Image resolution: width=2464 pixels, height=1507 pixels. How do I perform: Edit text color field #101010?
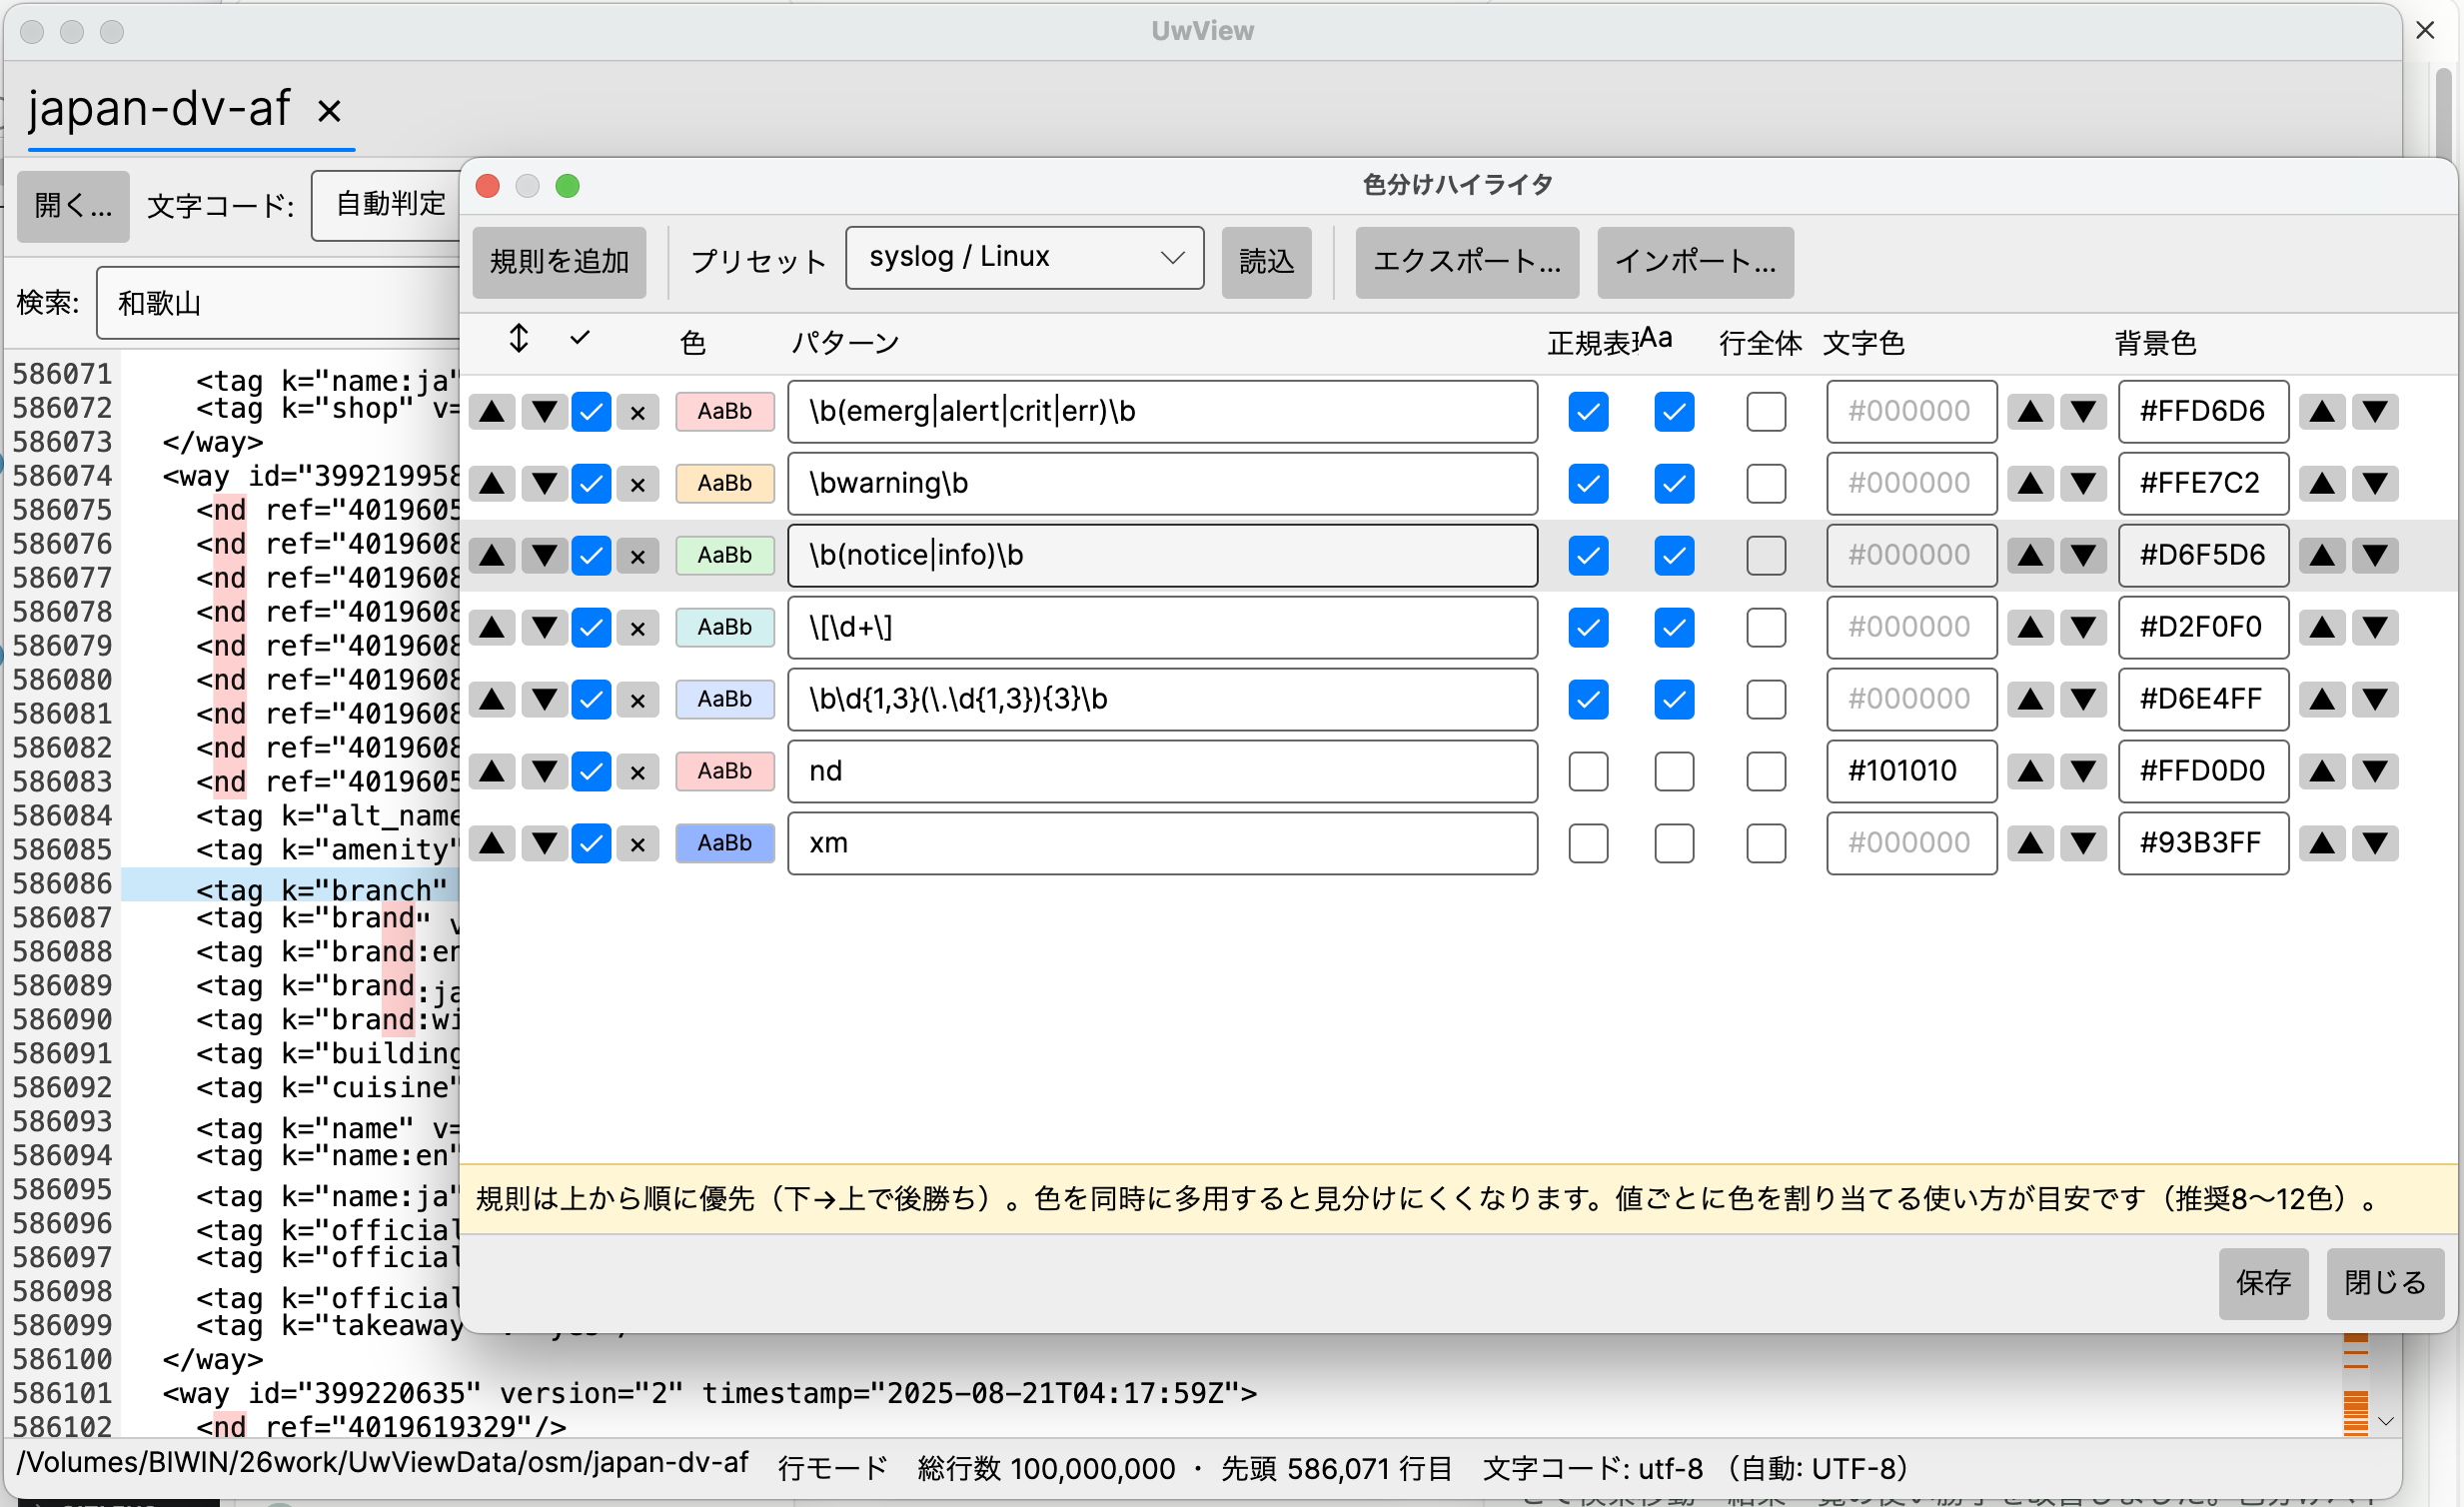tap(1911, 772)
